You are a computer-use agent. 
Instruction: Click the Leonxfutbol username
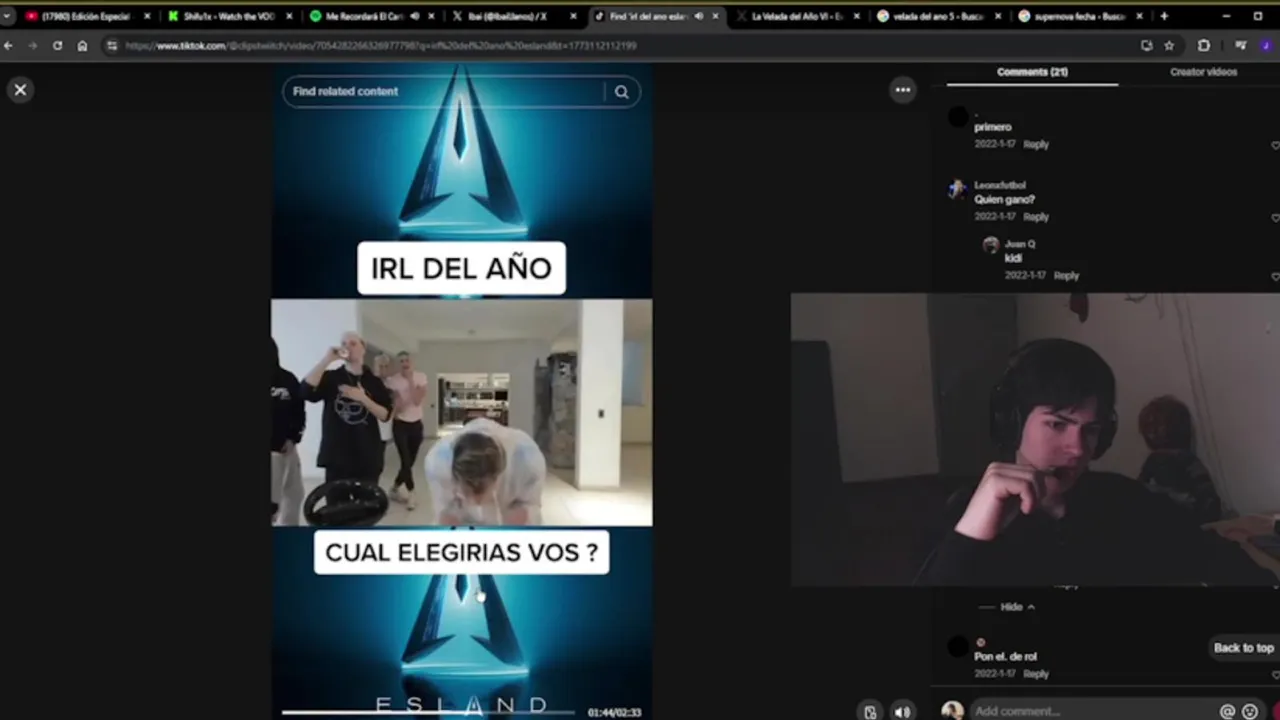1000,185
